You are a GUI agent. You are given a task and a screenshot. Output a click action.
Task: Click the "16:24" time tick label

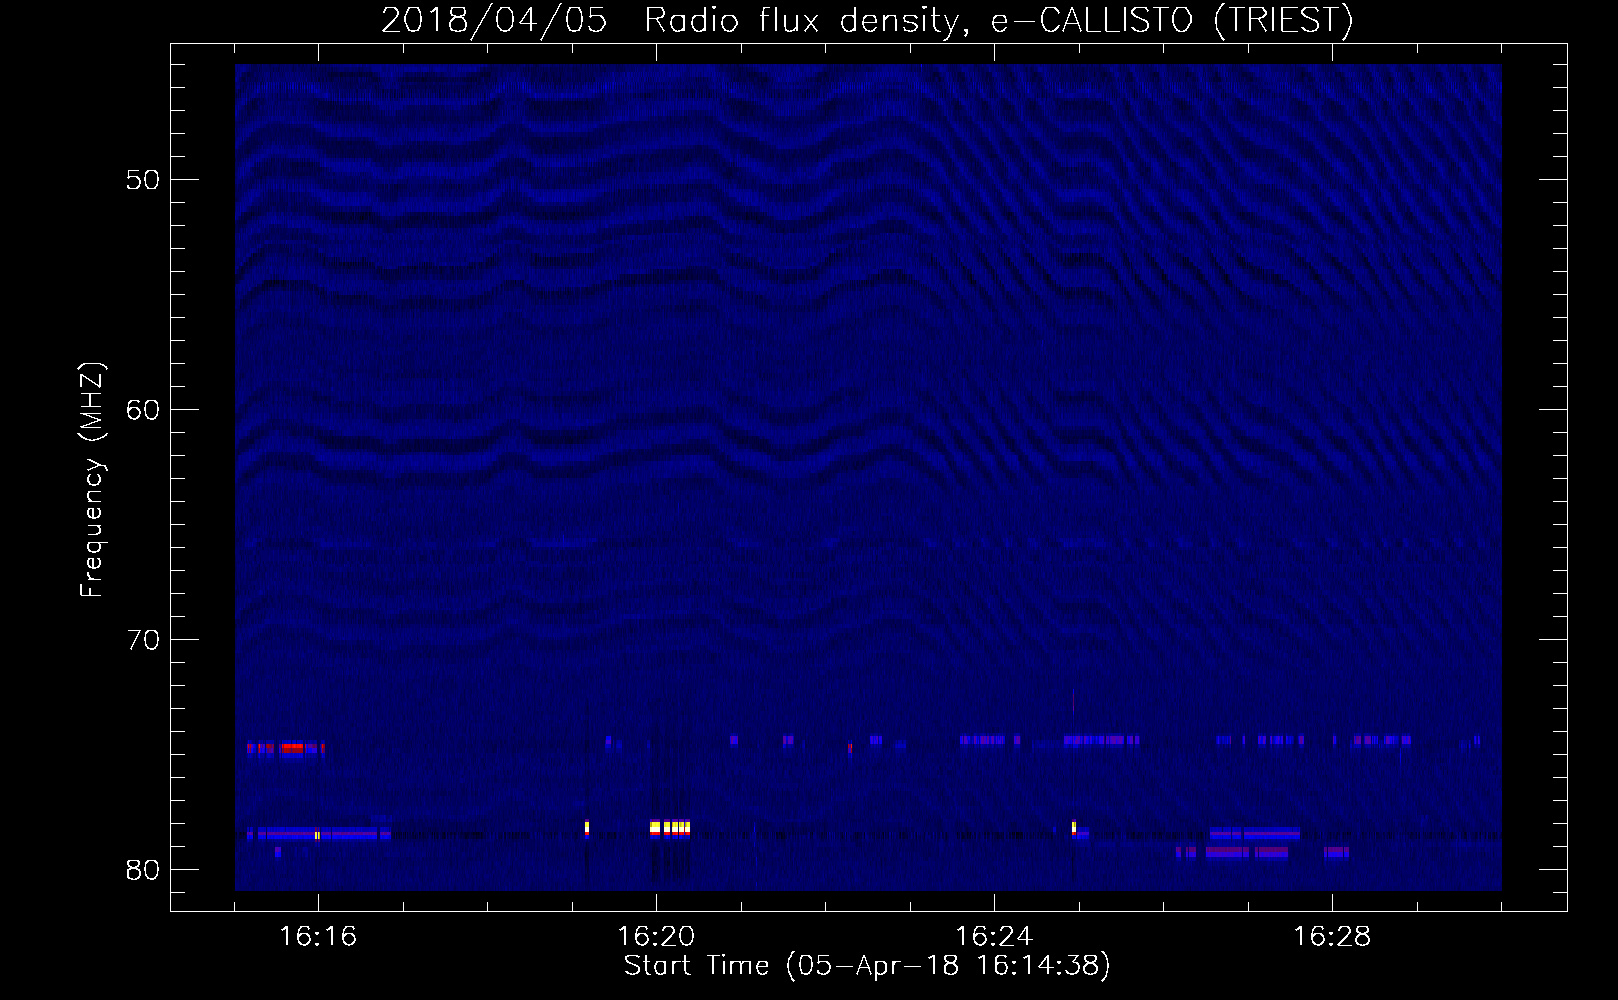(994, 937)
